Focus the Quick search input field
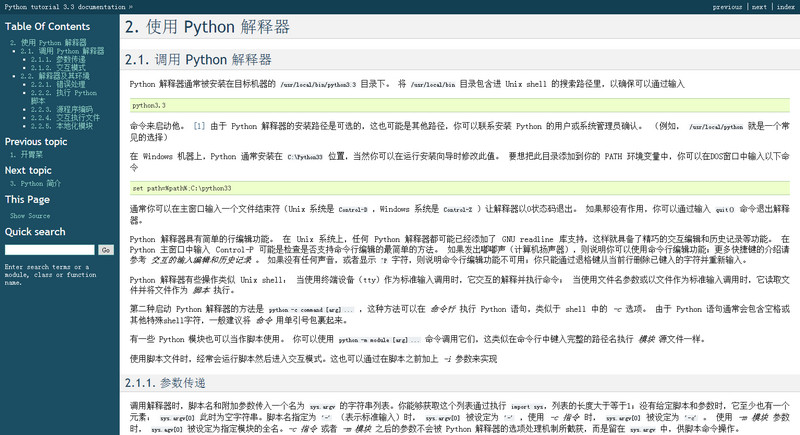The height and width of the screenshot is (435, 800). tap(50, 250)
